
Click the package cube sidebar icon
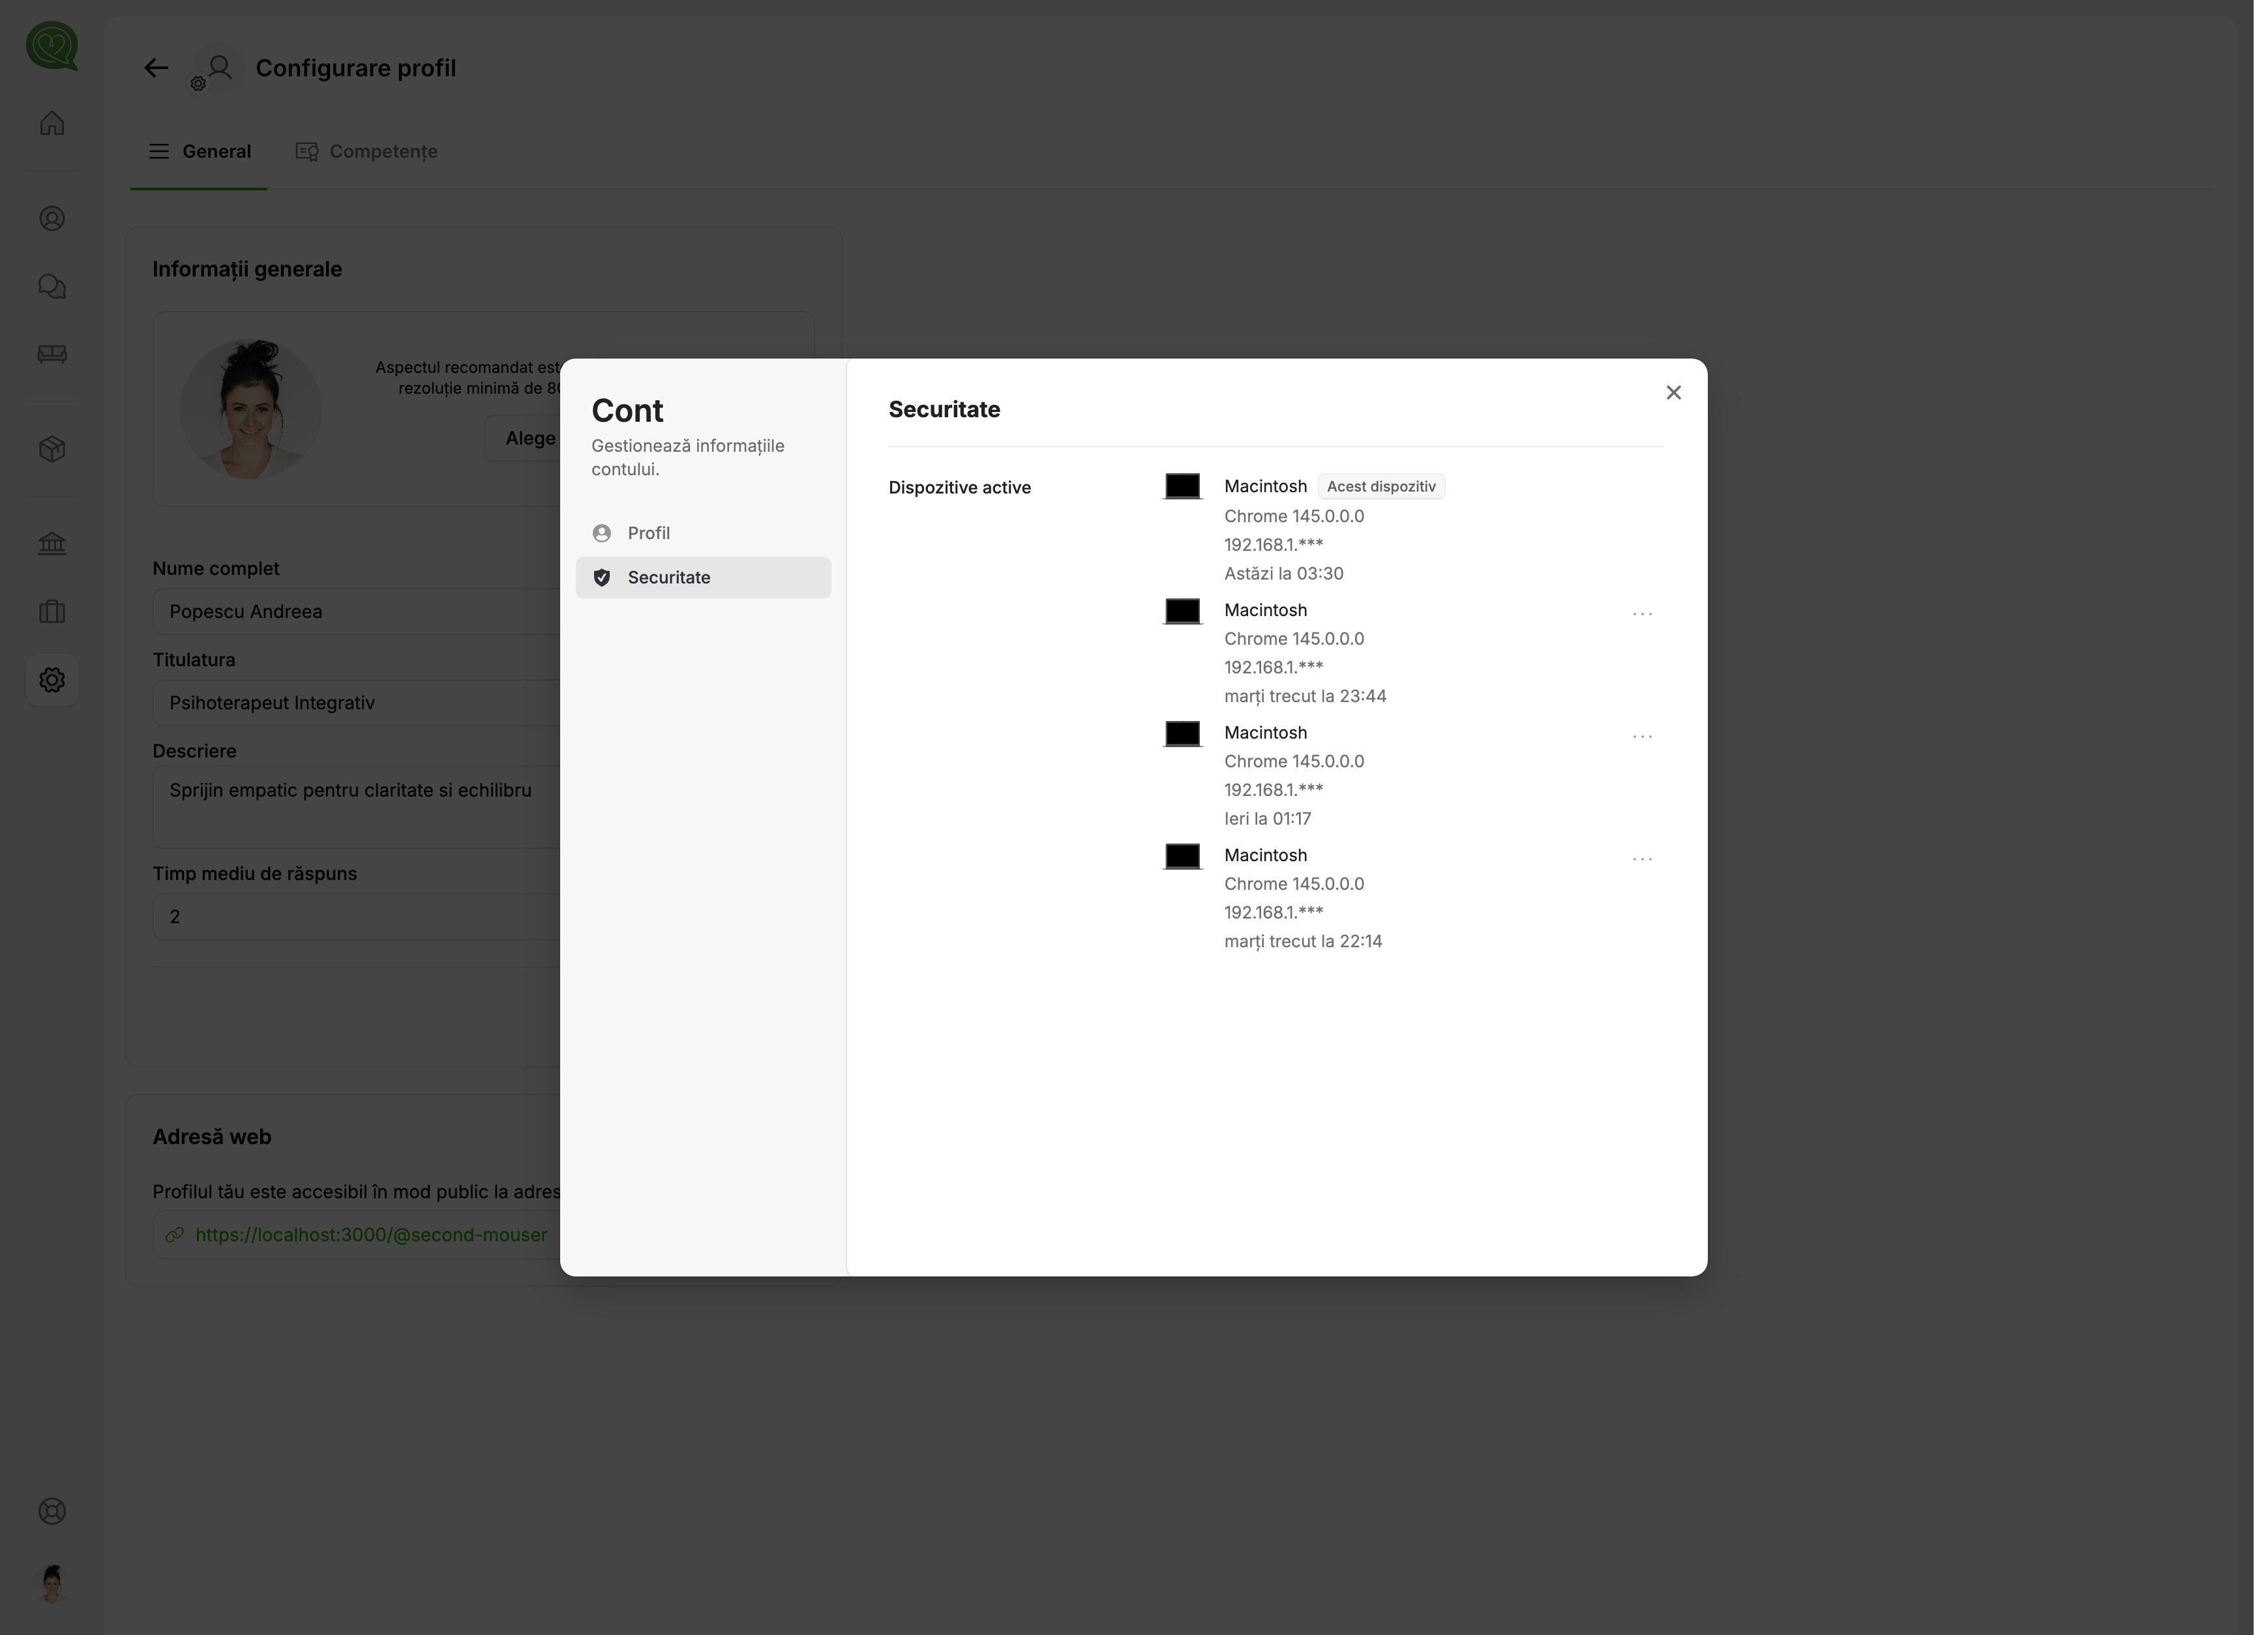(52, 449)
